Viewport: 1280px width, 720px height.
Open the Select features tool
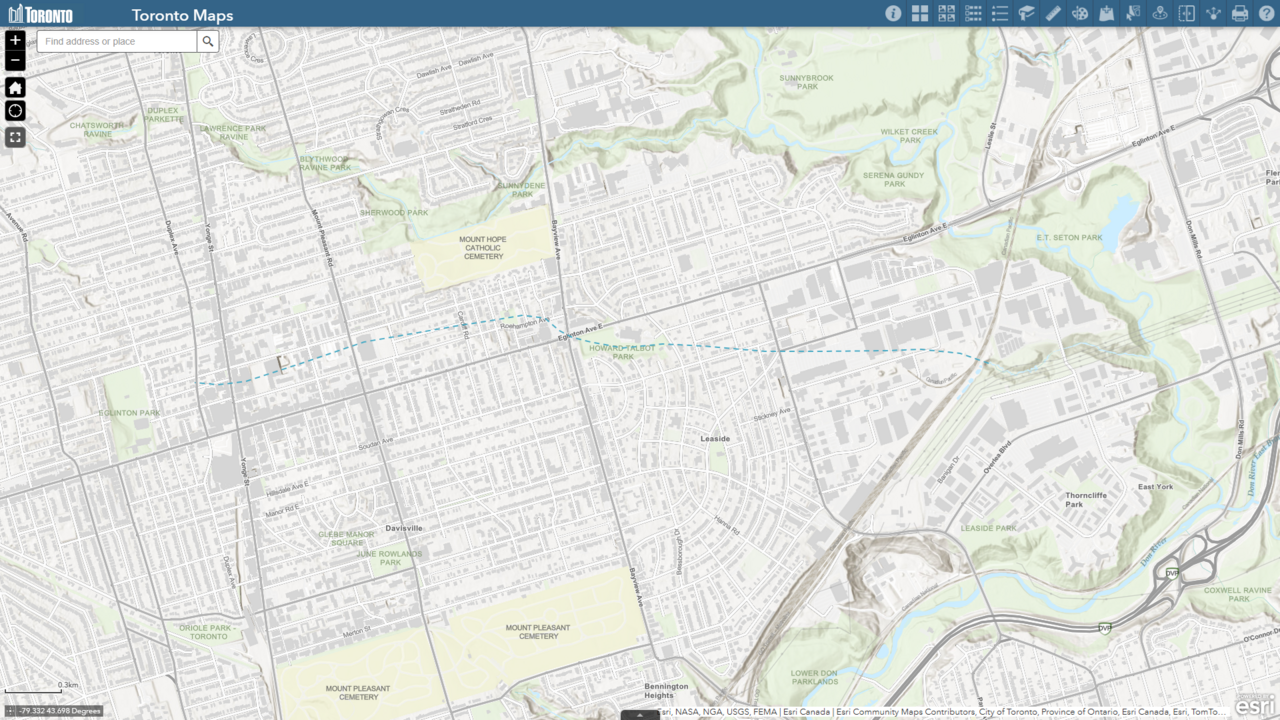1133,14
